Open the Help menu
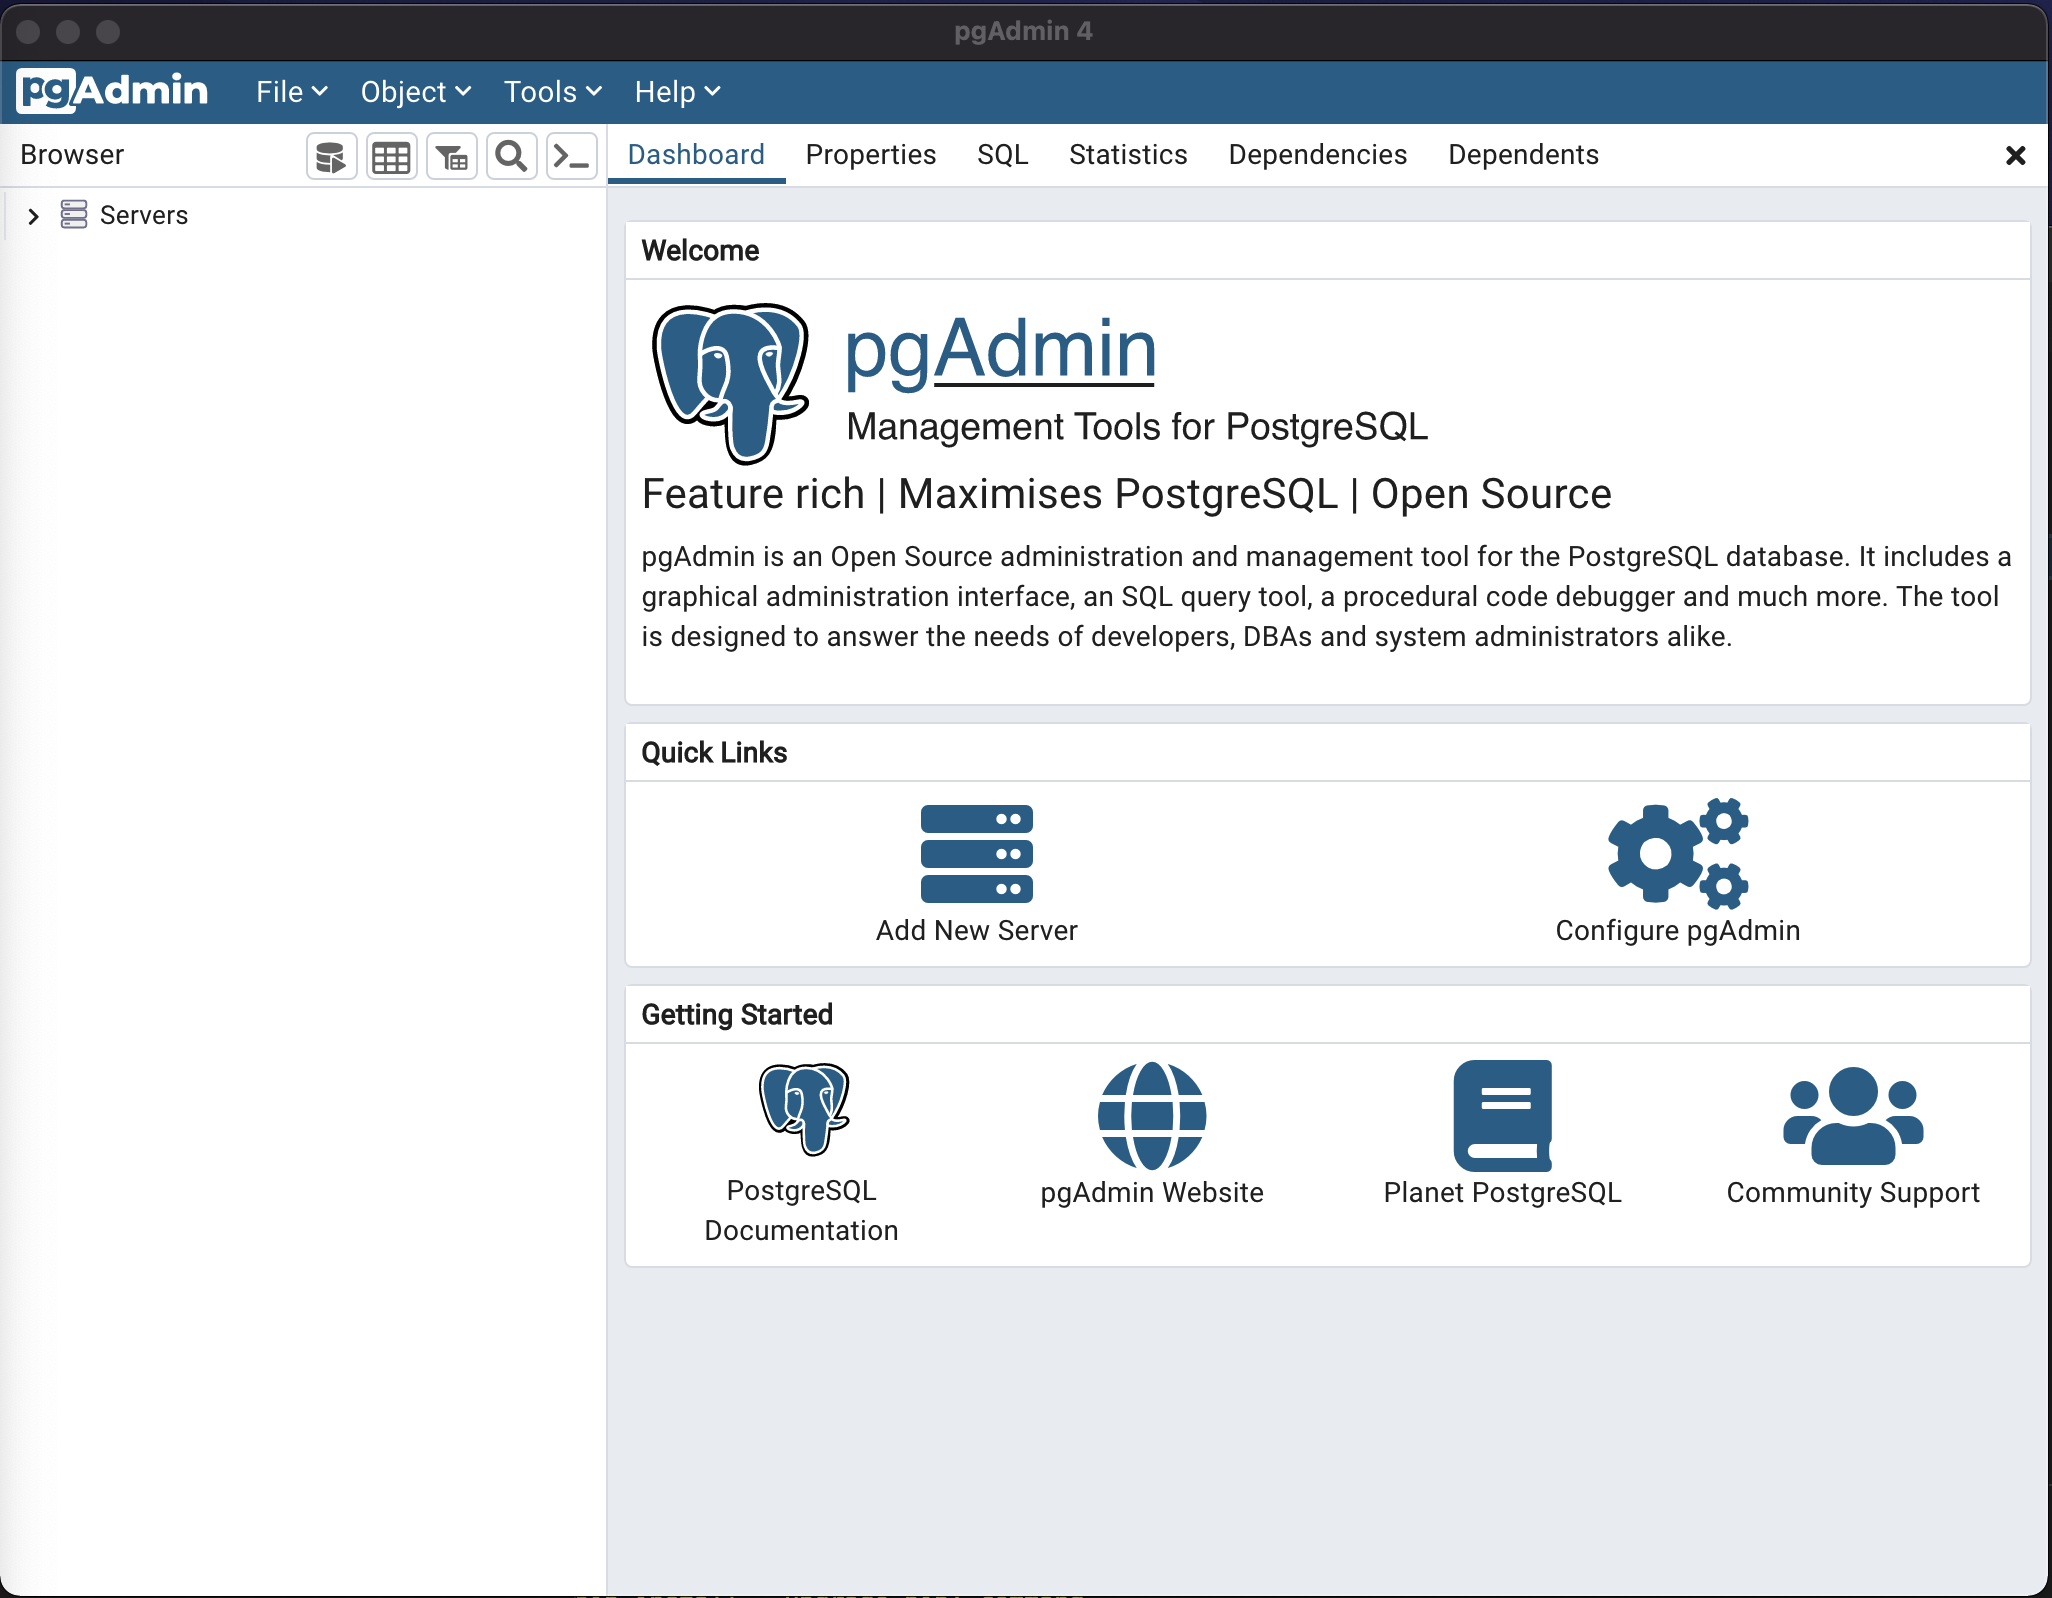Image resolution: width=2052 pixels, height=1598 pixels. (676, 91)
